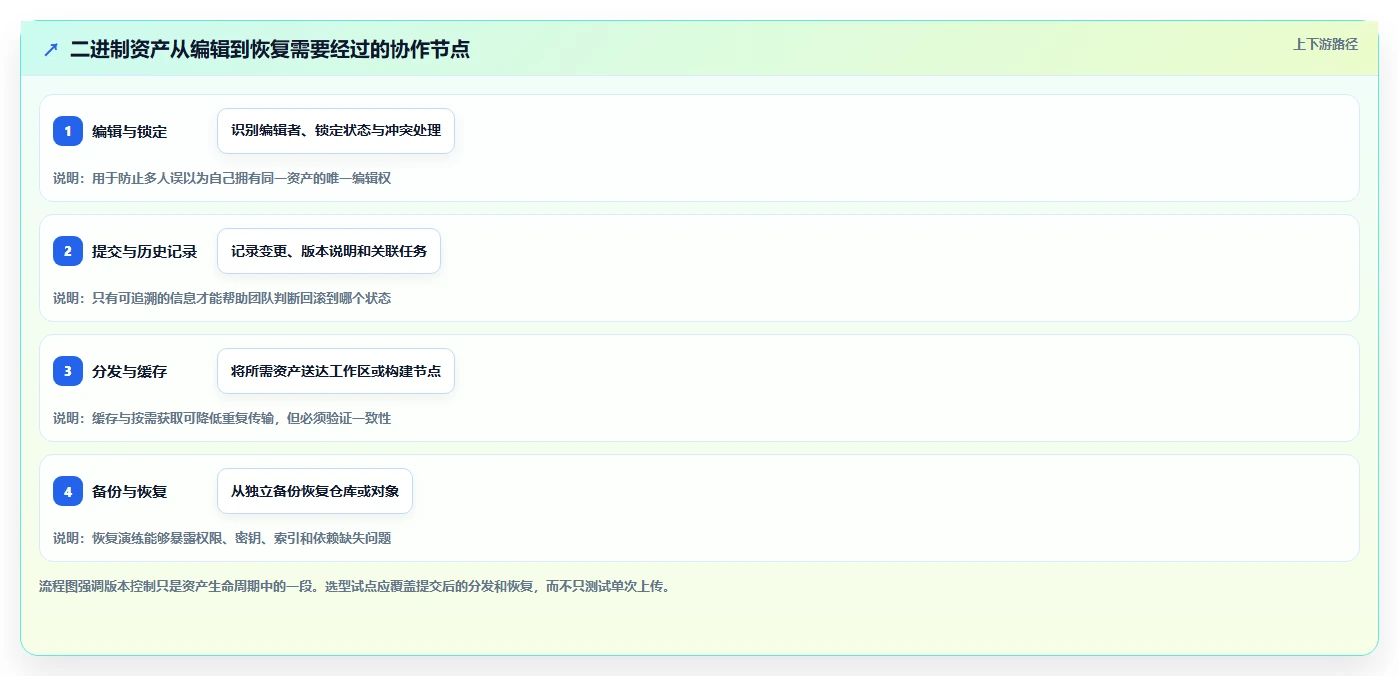Screen dimensions: 1399x676
Task: Click the 上下游路径 label
Action: 1325,44
